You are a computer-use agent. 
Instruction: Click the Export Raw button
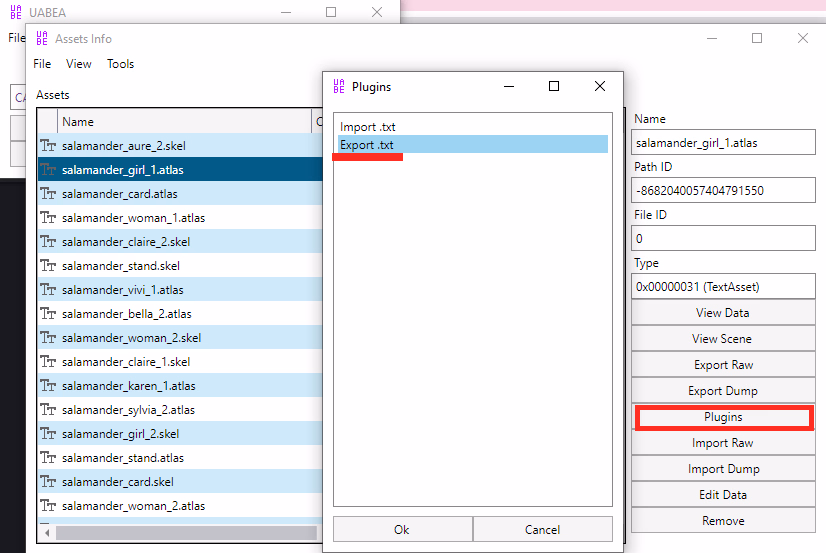tap(723, 365)
